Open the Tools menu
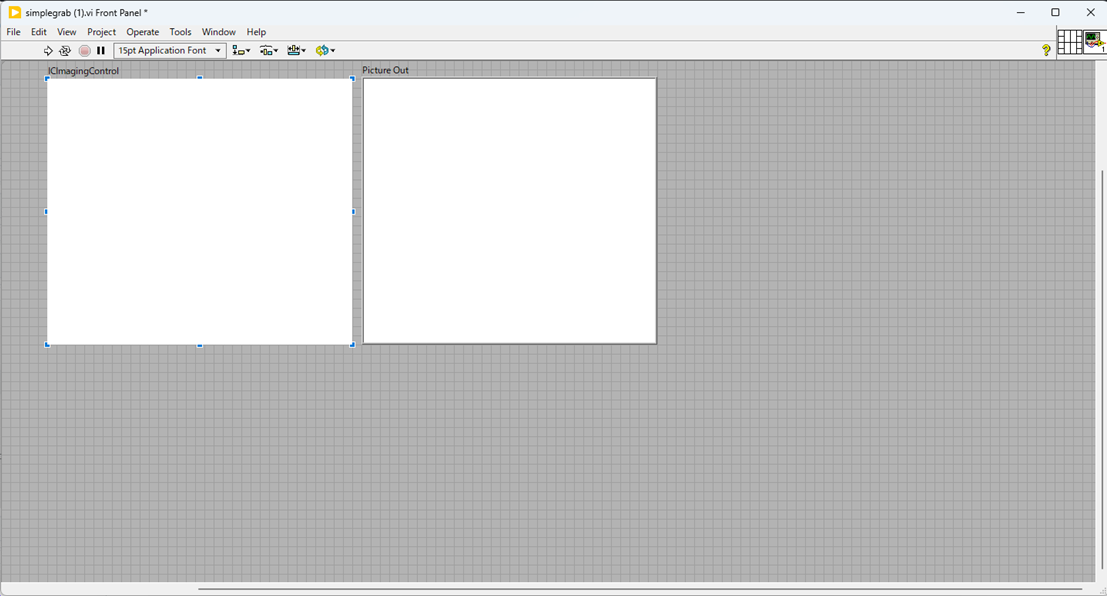 pos(180,32)
